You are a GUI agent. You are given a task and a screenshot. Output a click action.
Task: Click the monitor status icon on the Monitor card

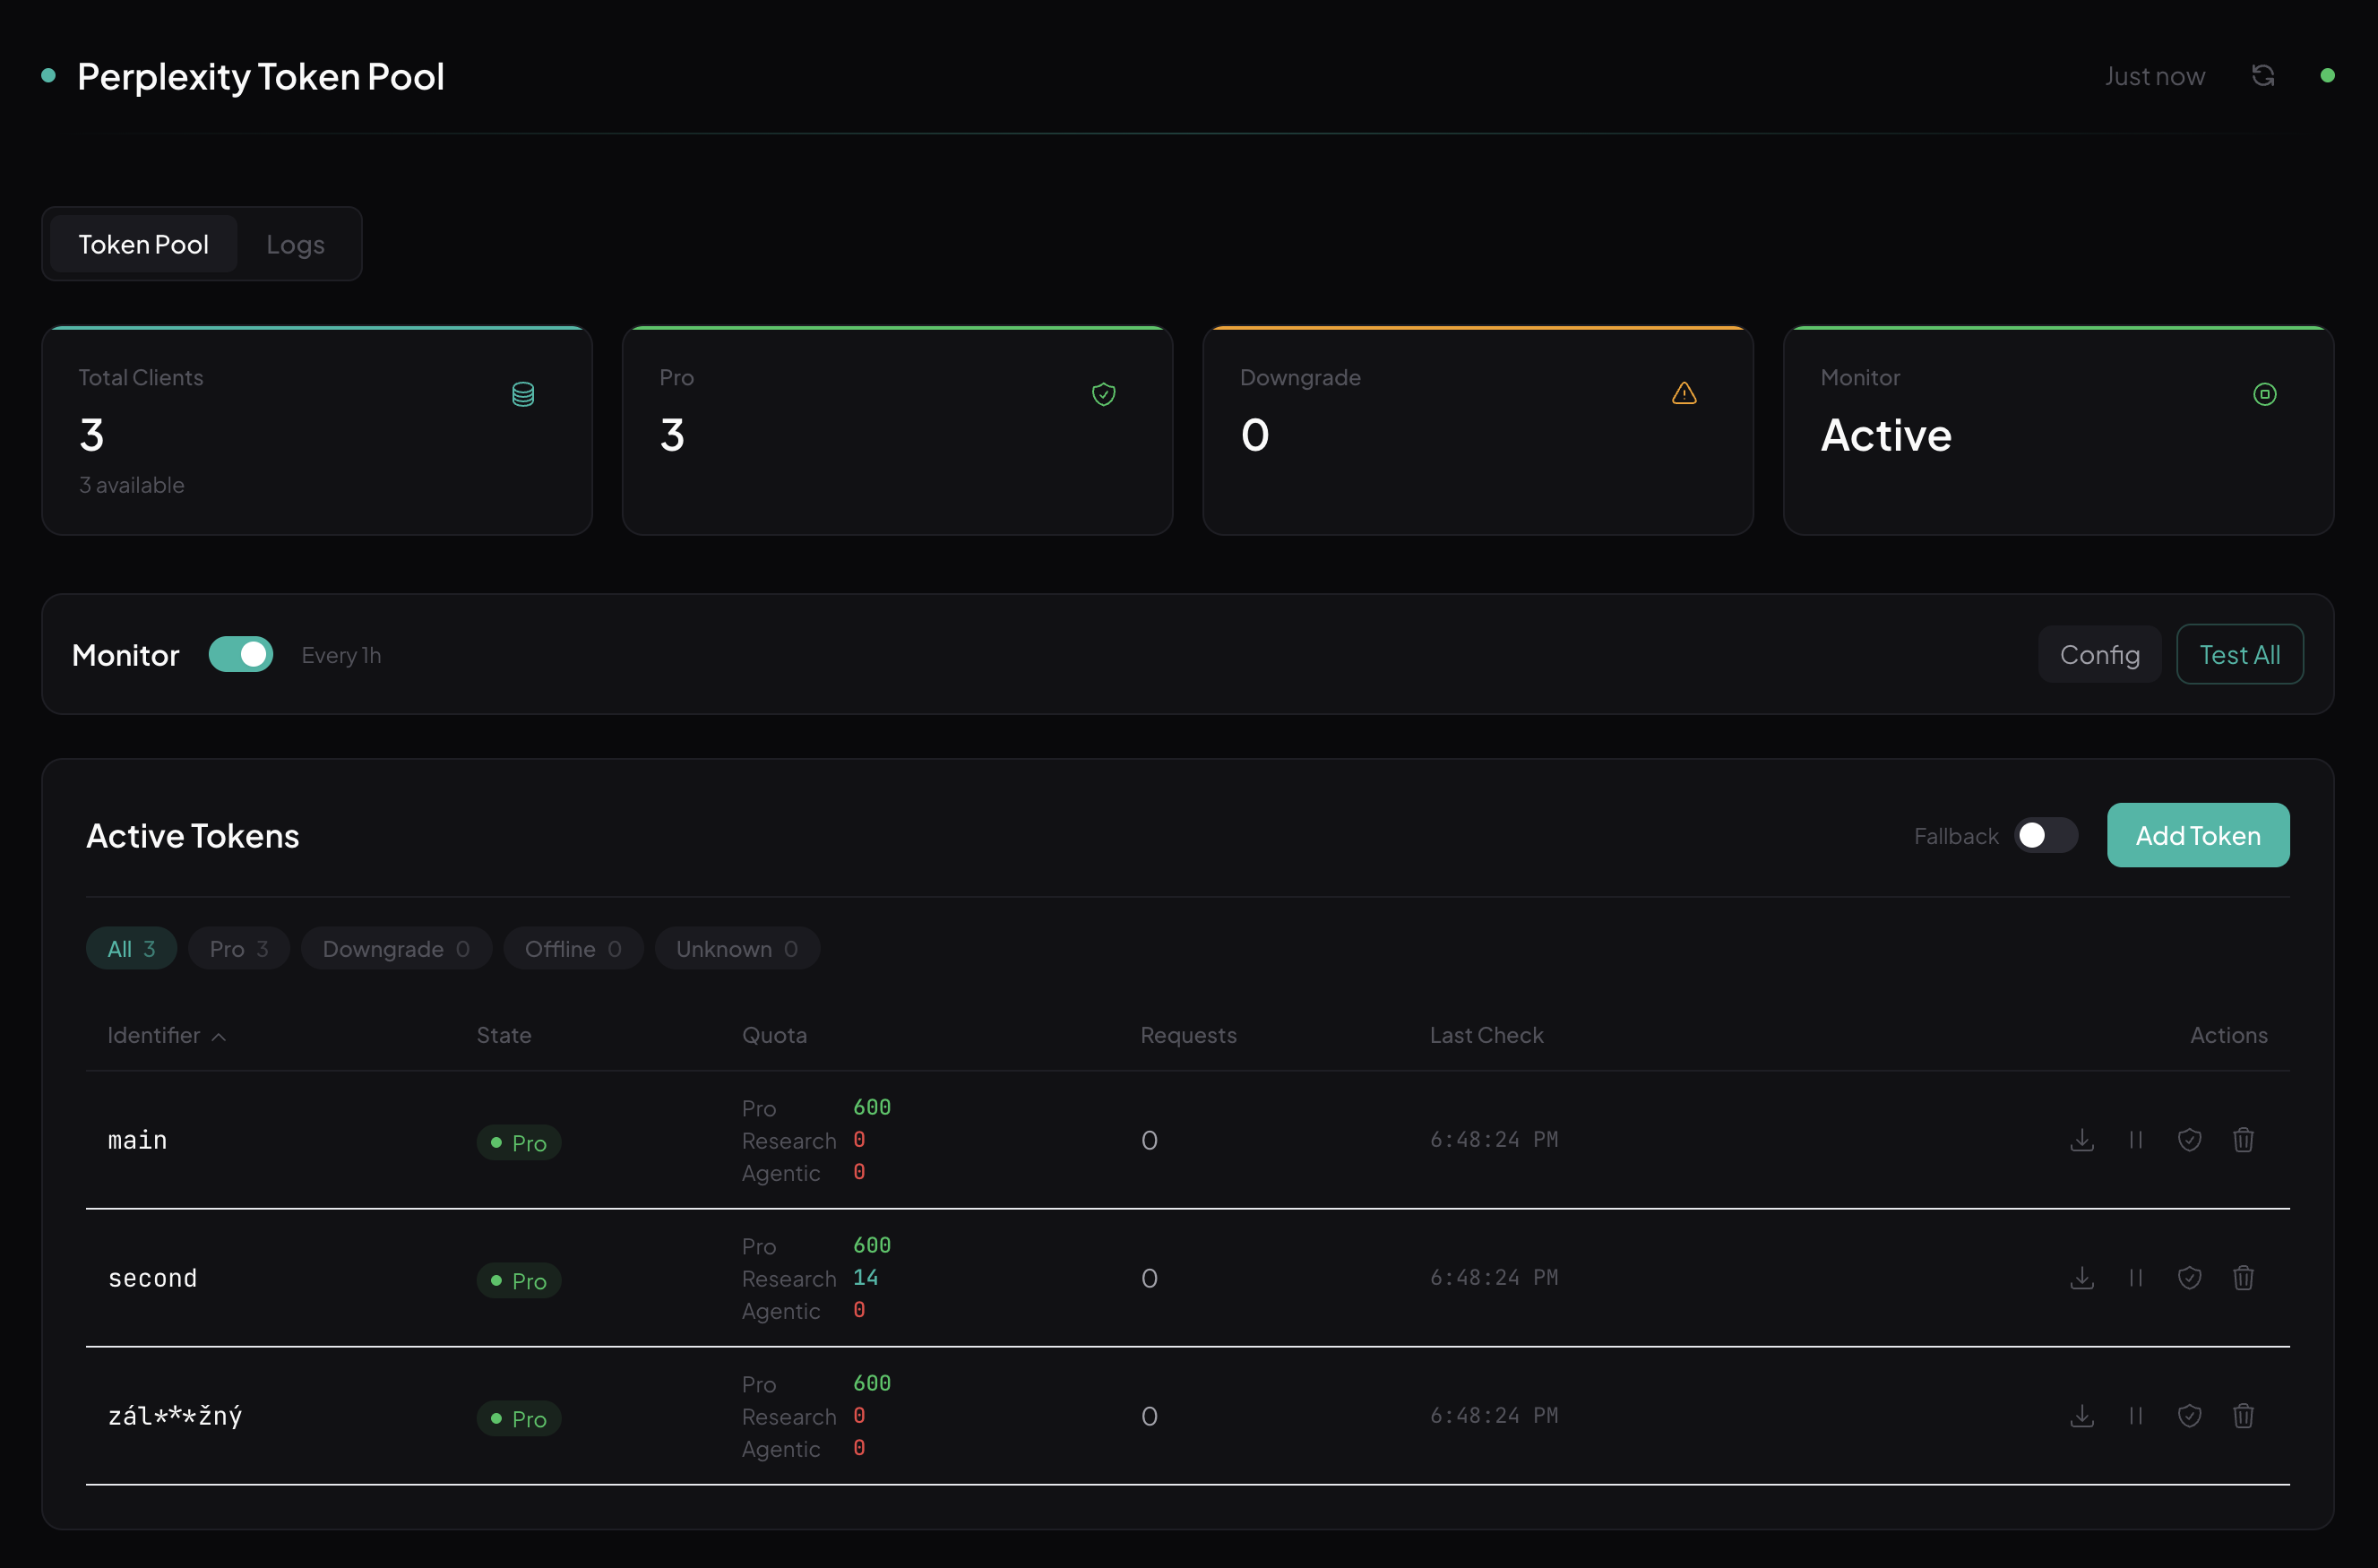[2265, 393]
